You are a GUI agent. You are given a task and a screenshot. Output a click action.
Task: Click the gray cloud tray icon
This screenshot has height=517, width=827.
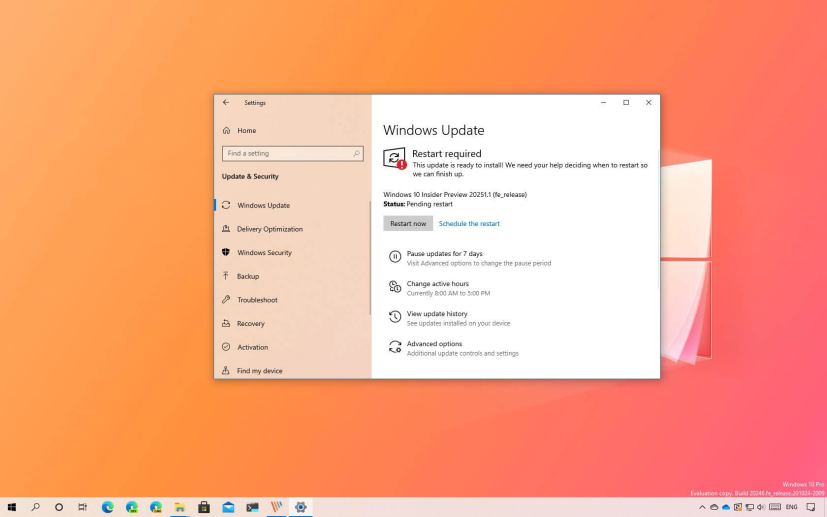(714, 508)
